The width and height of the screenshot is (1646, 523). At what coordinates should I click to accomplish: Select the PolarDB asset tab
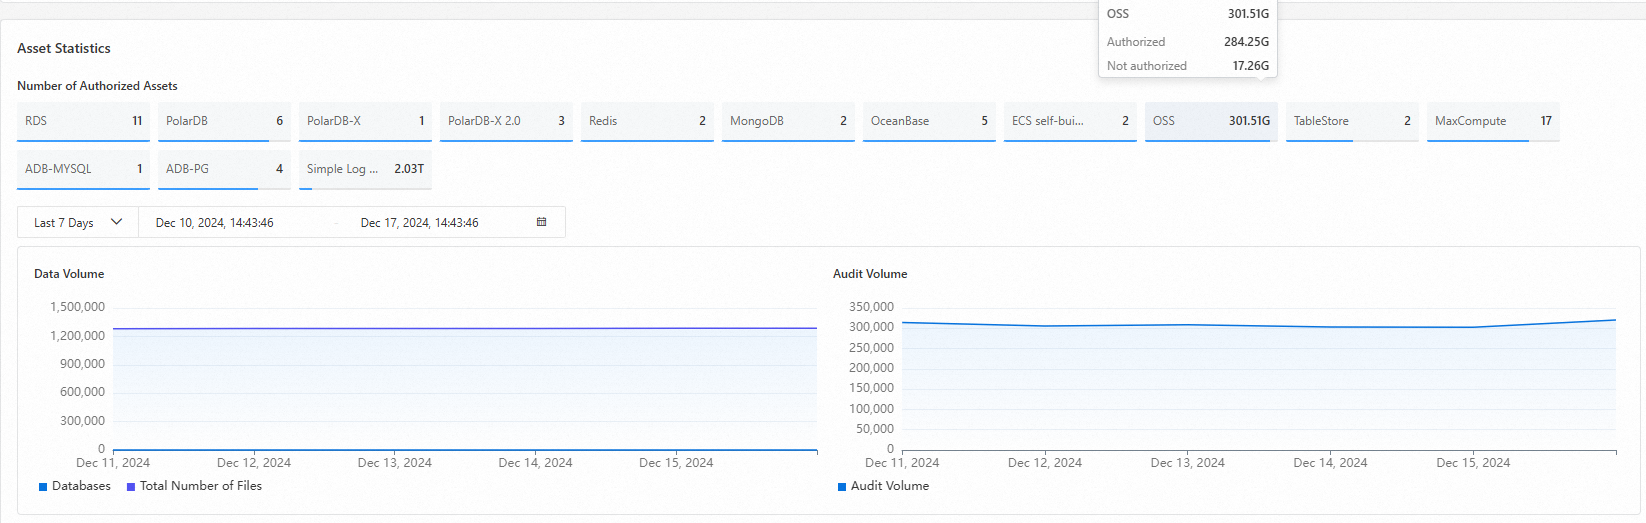click(x=224, y=121)
